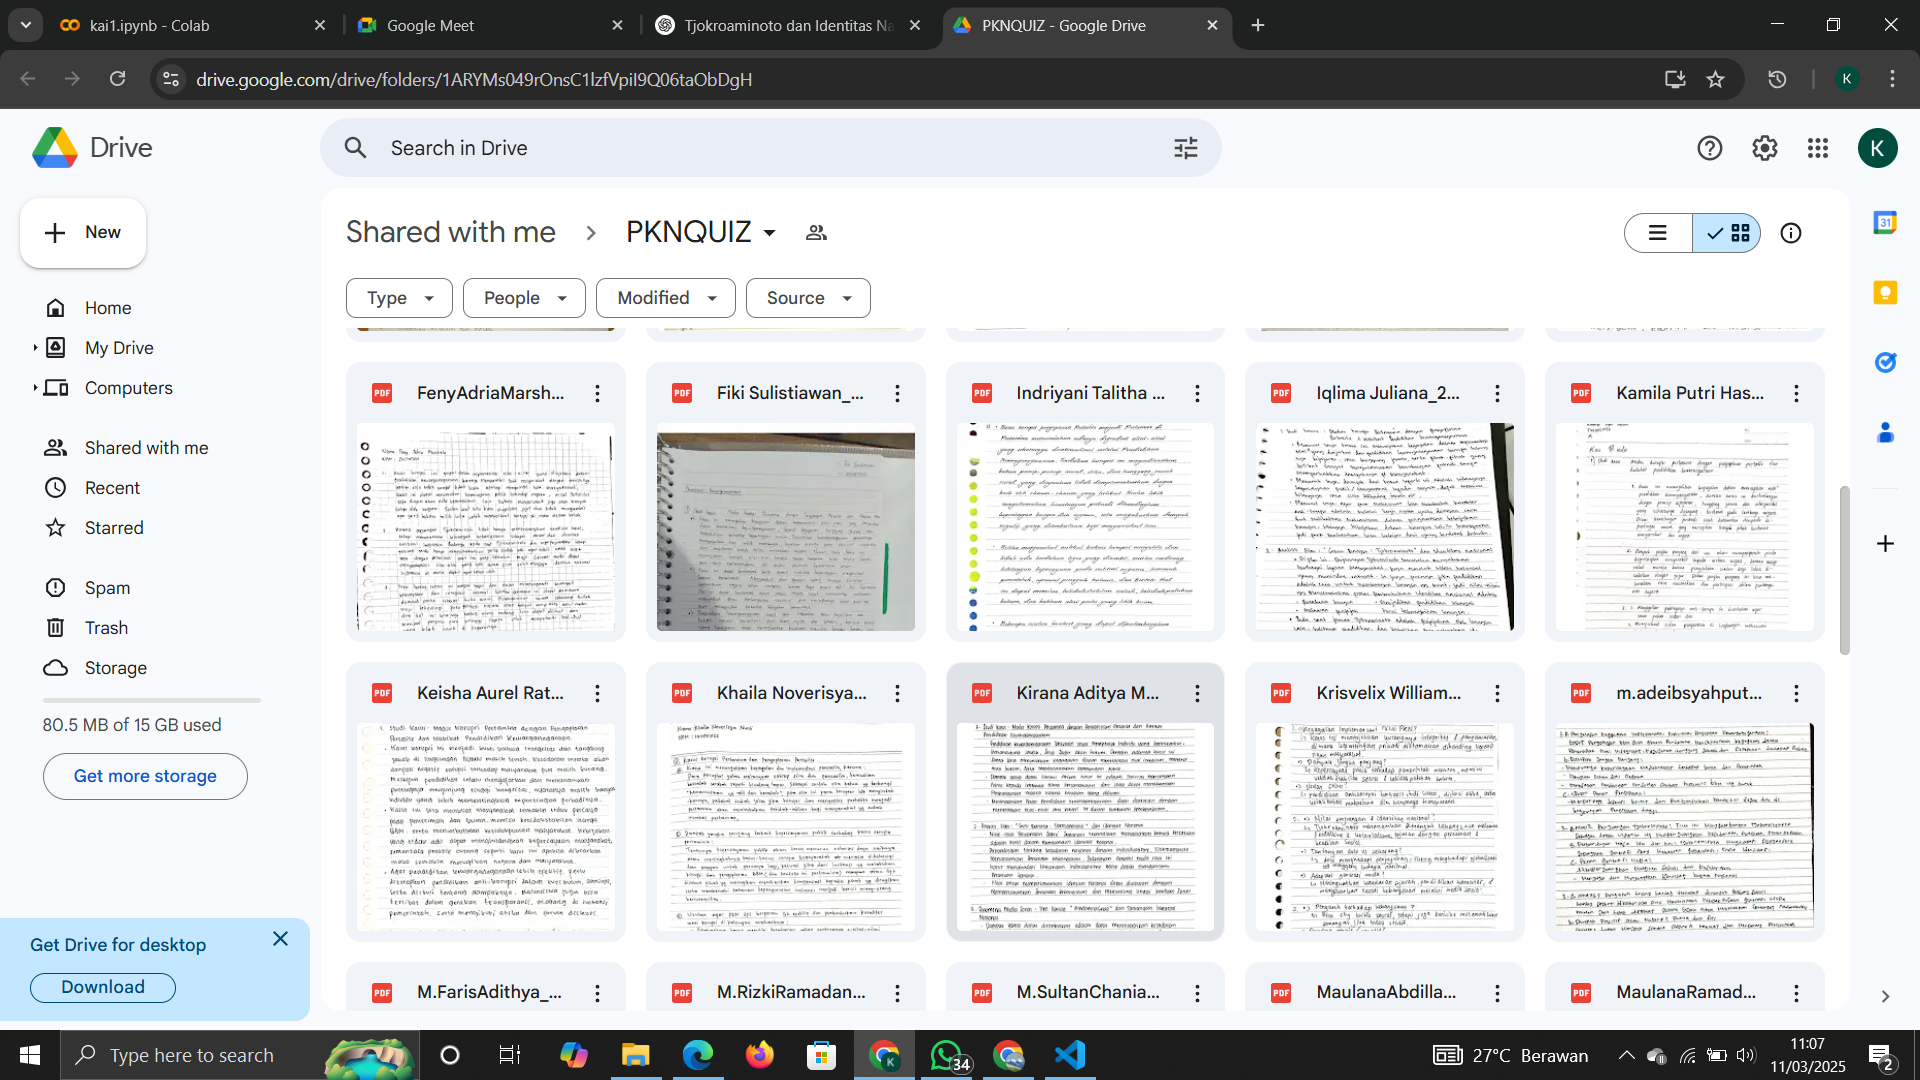Click the Get more storage button
This screenshot has height=1080, width=1920.
tap(145, 776)
